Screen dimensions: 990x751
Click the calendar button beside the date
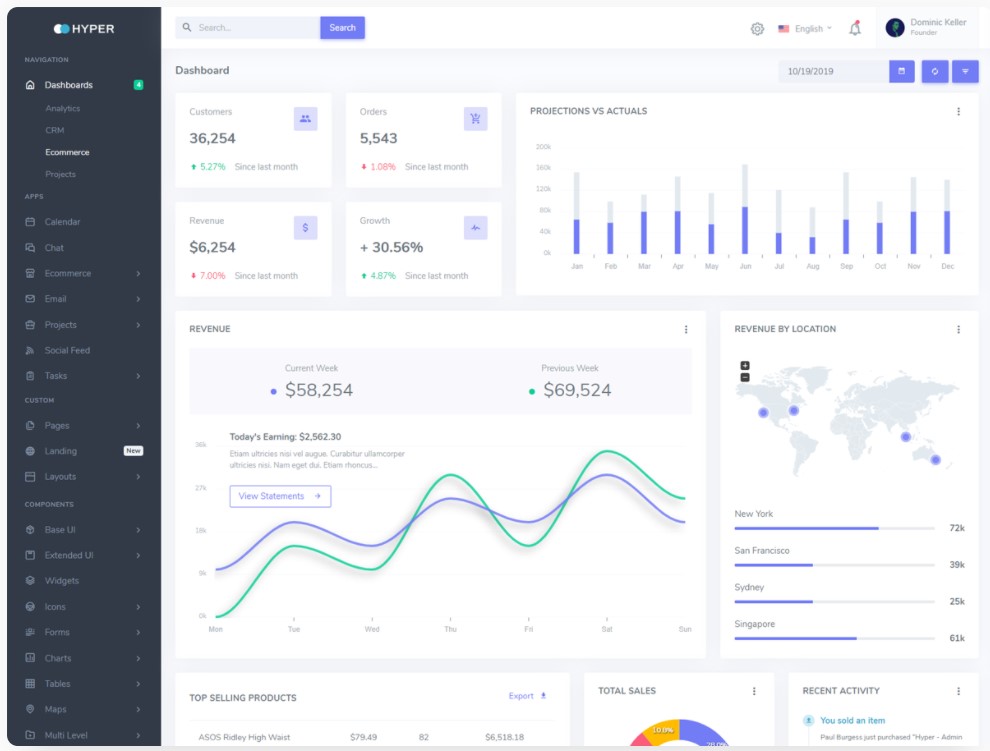click(x=902, y=71)
